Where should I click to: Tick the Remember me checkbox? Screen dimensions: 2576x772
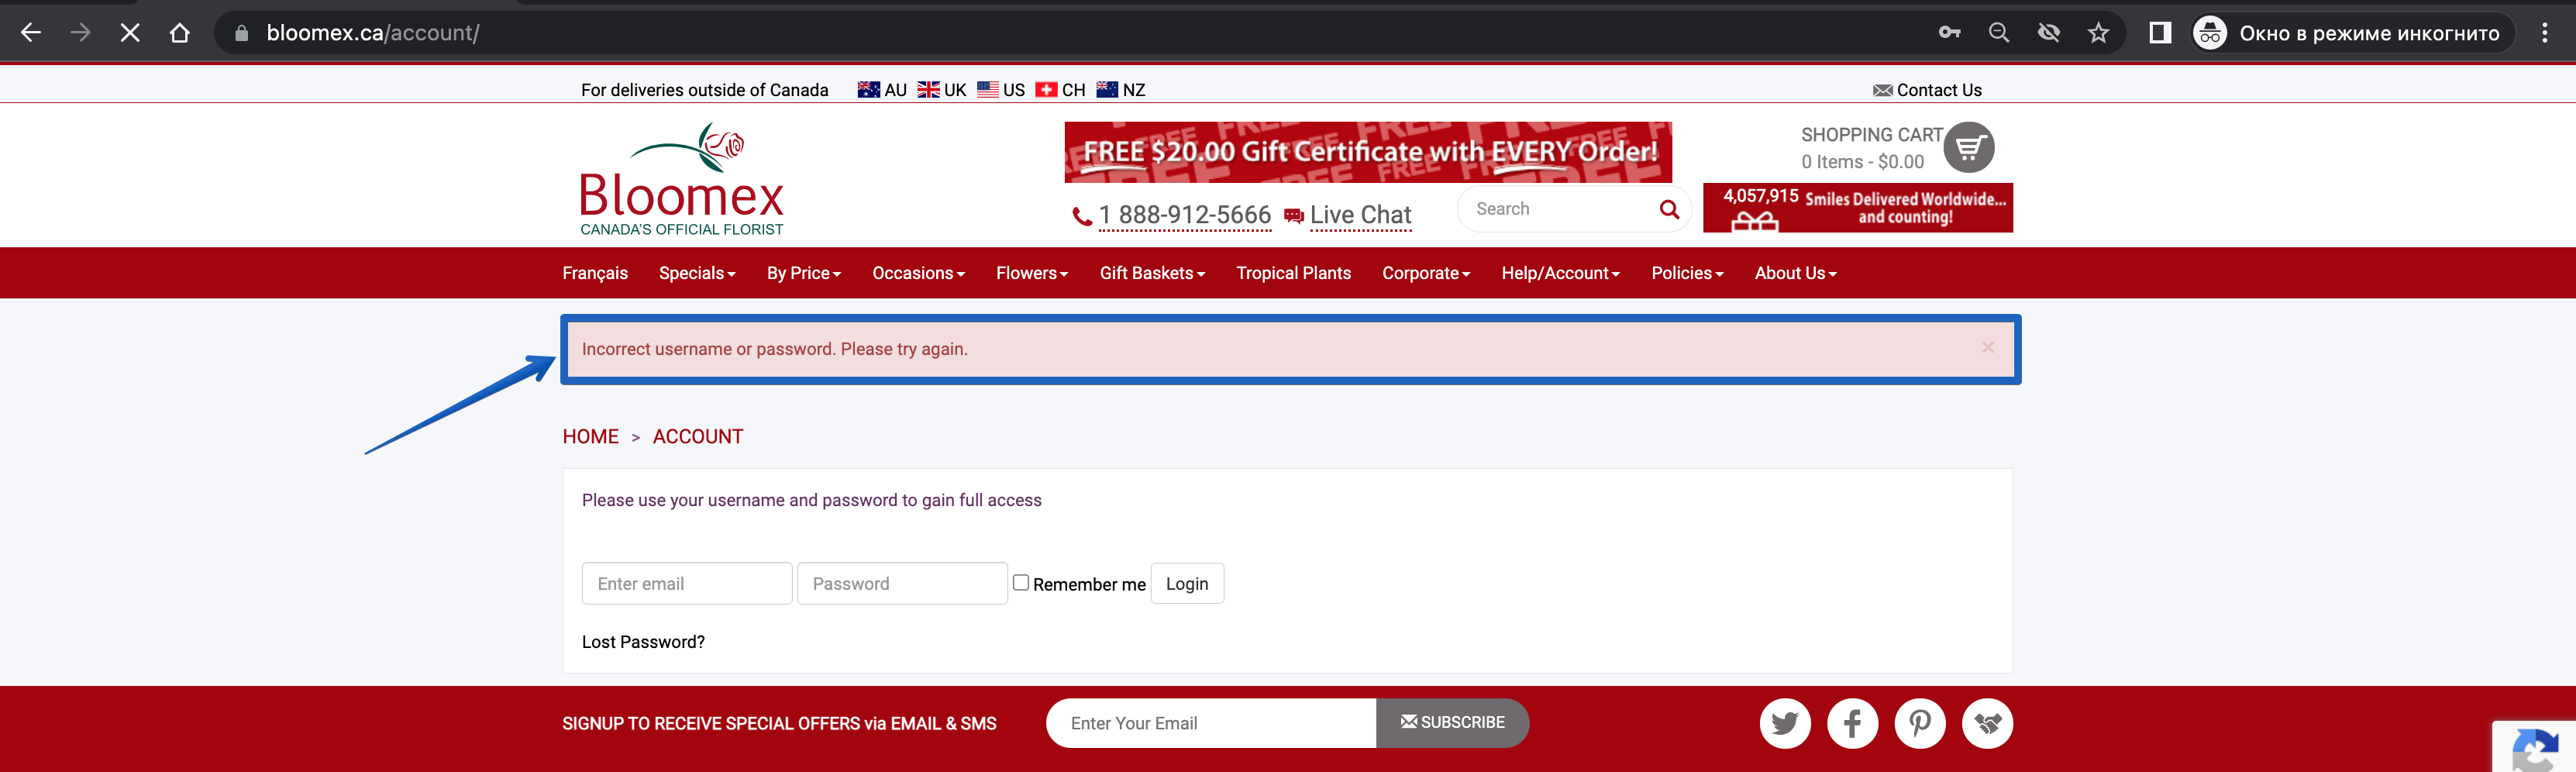pyautogui.click(x=1021, y=582)
